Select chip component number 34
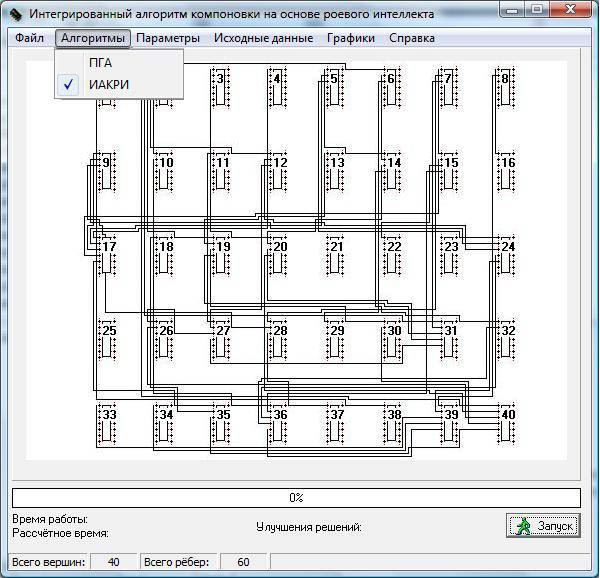The height and width of the screenshot is (578, 600). pos(164,424)
